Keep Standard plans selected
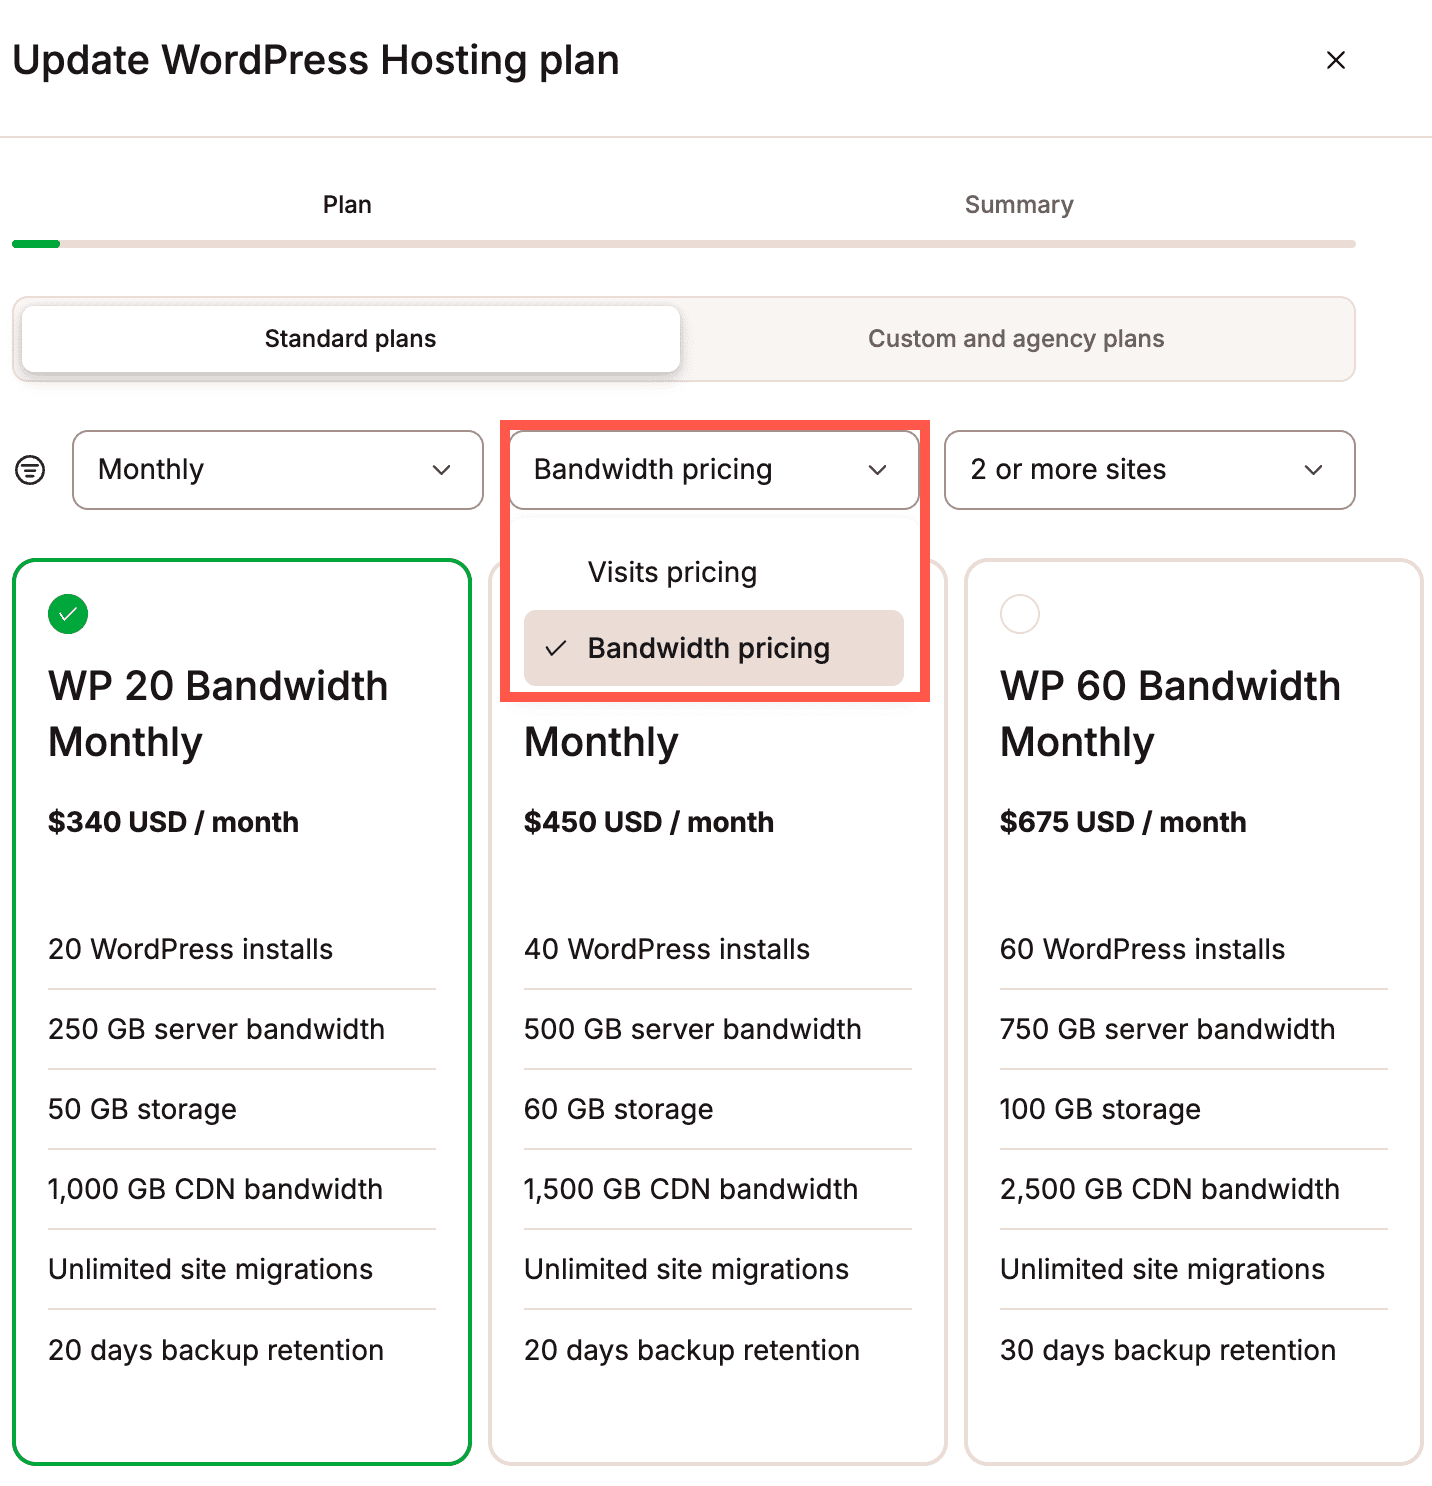This screenshot has height=1486, width=1432. point(349,339)
